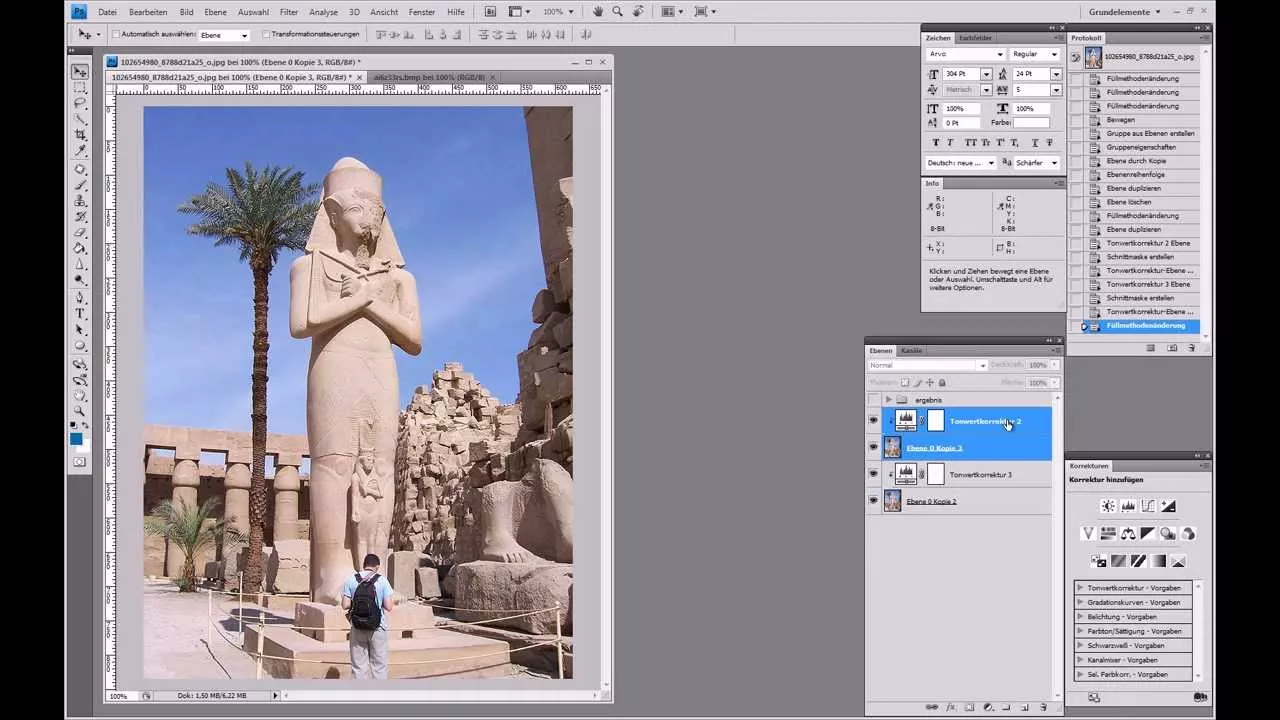
Task: Click the Ebene 0 Kopie 2 layer thumbnail
Action: 893,501
